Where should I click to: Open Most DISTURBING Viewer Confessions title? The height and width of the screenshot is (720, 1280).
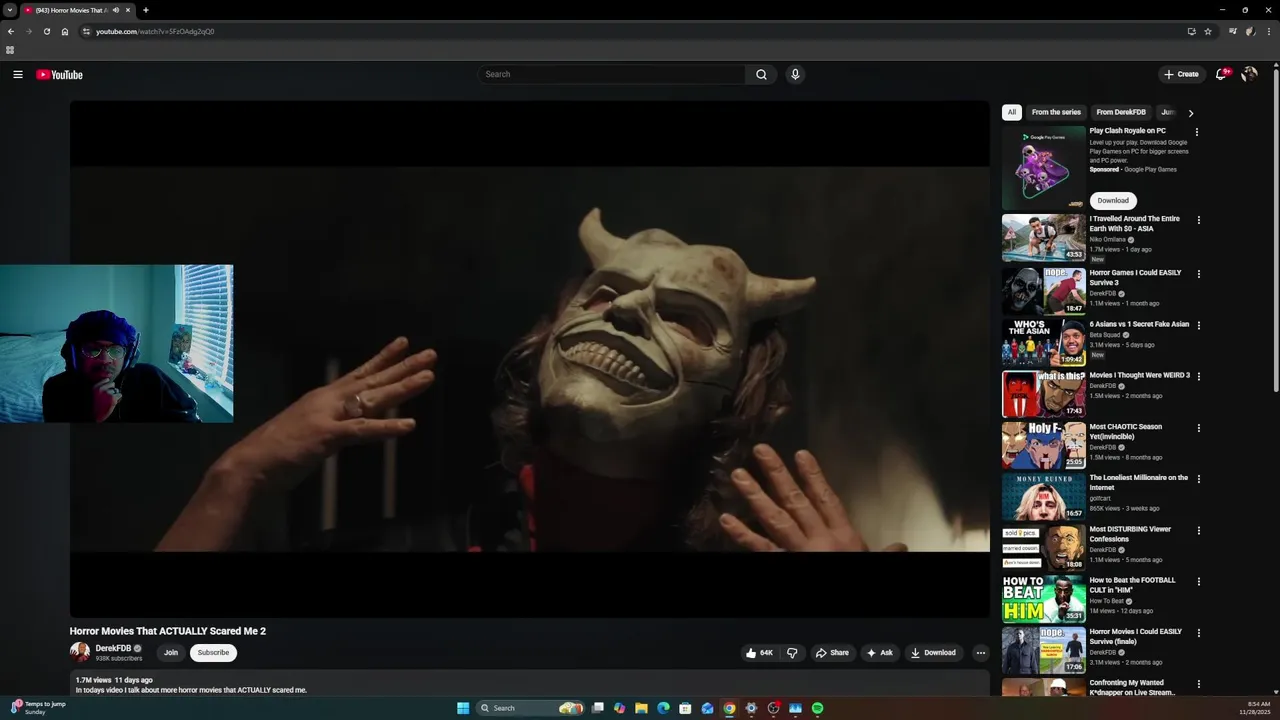[1130, 534]
